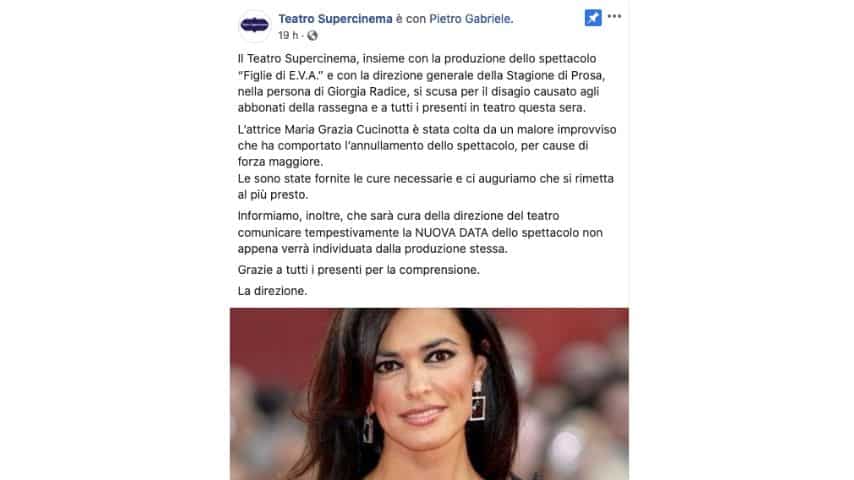Click the right dangling earring in the photo
Image resolution: width=854 pixels, height=480 pixels.
tap(478, 401)
